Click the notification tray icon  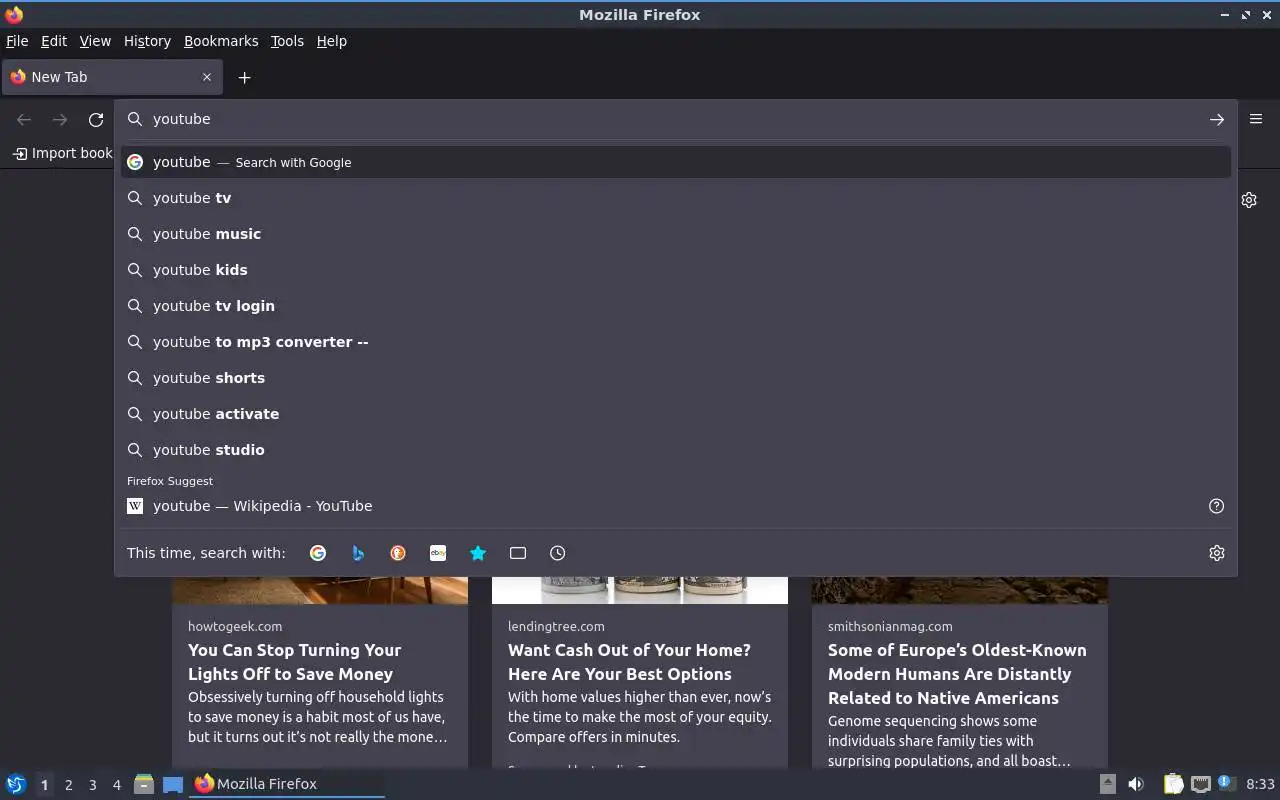click(x=1226, y=783)
